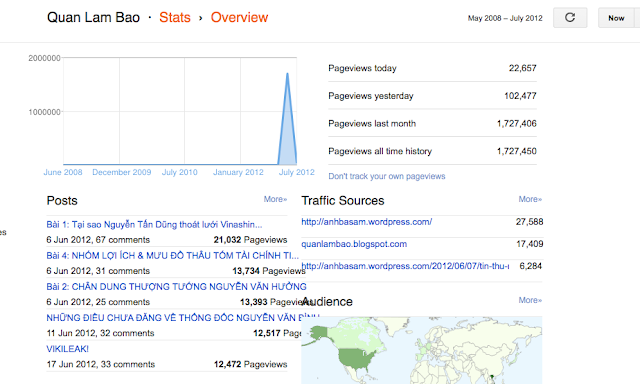
Task: Click the Pageviews last month label
Action: (372, 124)
